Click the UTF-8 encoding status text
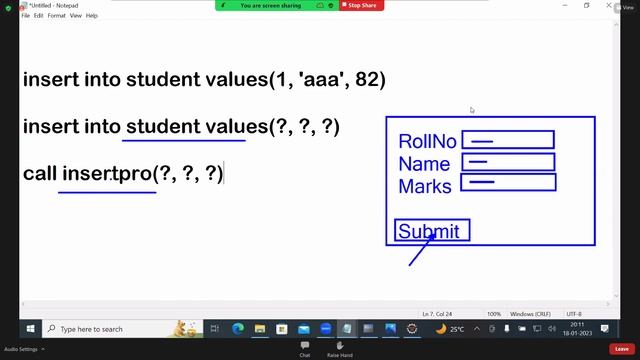The height and width of the screenshot is (360, 640). 574,314
